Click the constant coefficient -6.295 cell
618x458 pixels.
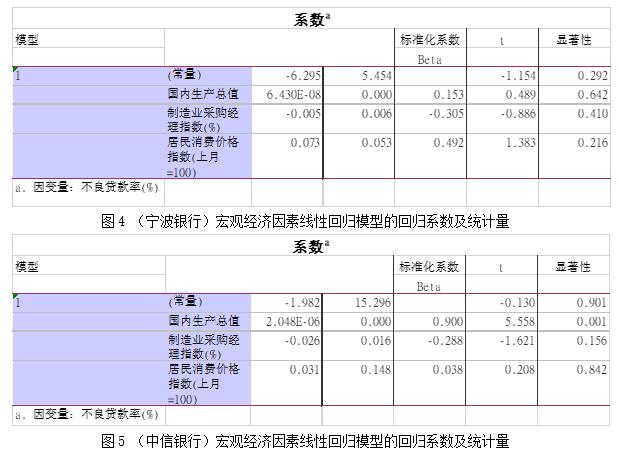tap(287, 75)
